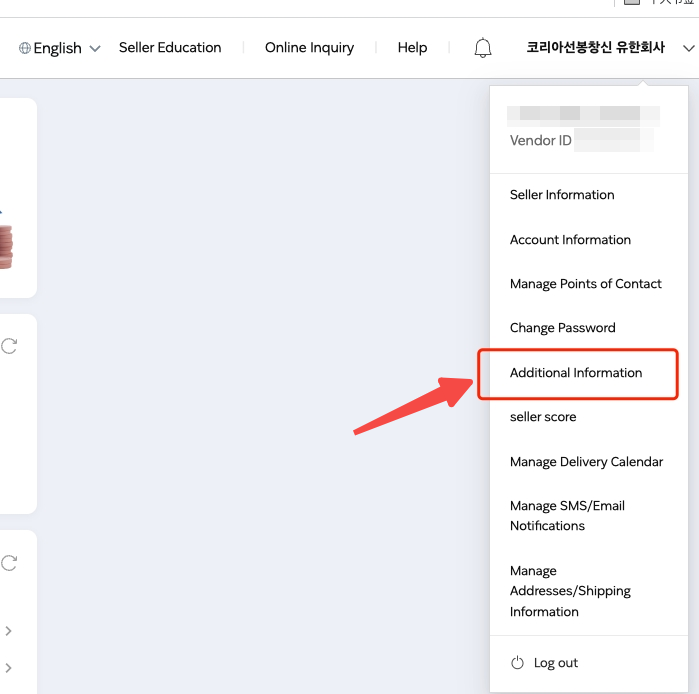This screenshot has height=694, width=699.
Task: Go to Online Inquiry
Action: pos(310,47)
